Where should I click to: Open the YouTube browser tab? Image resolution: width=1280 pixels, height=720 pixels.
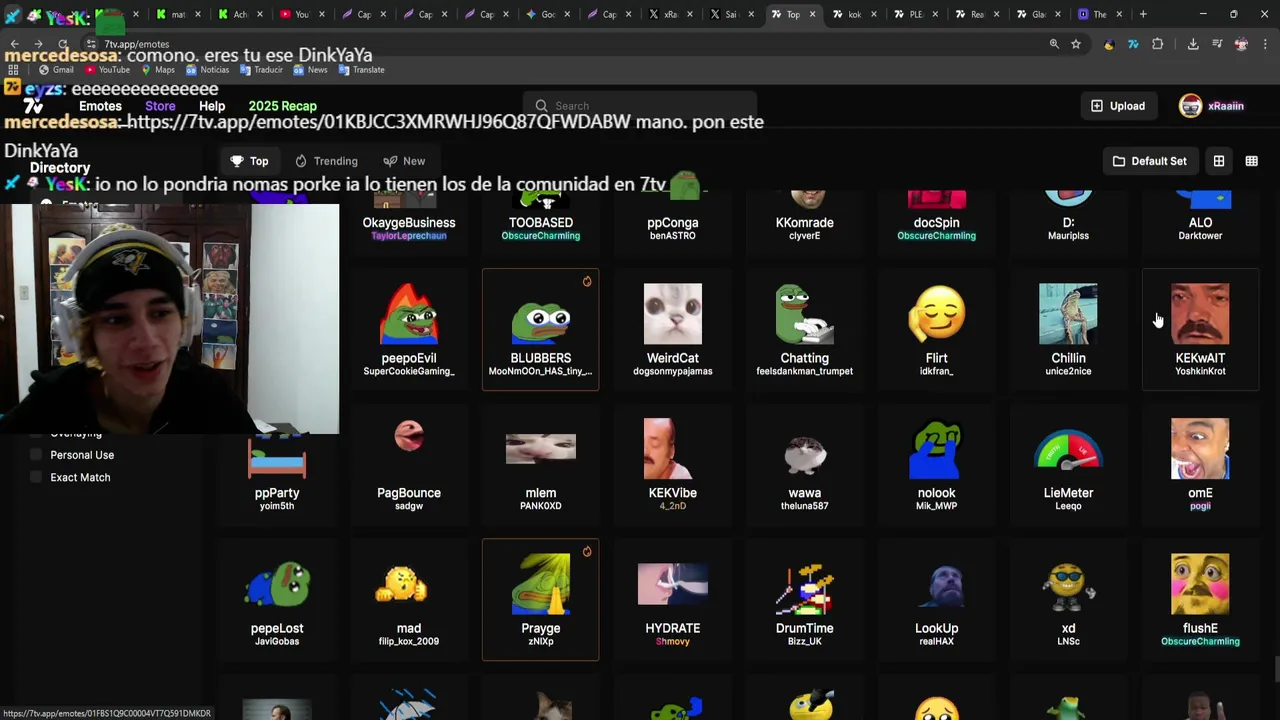coord(301,14)
